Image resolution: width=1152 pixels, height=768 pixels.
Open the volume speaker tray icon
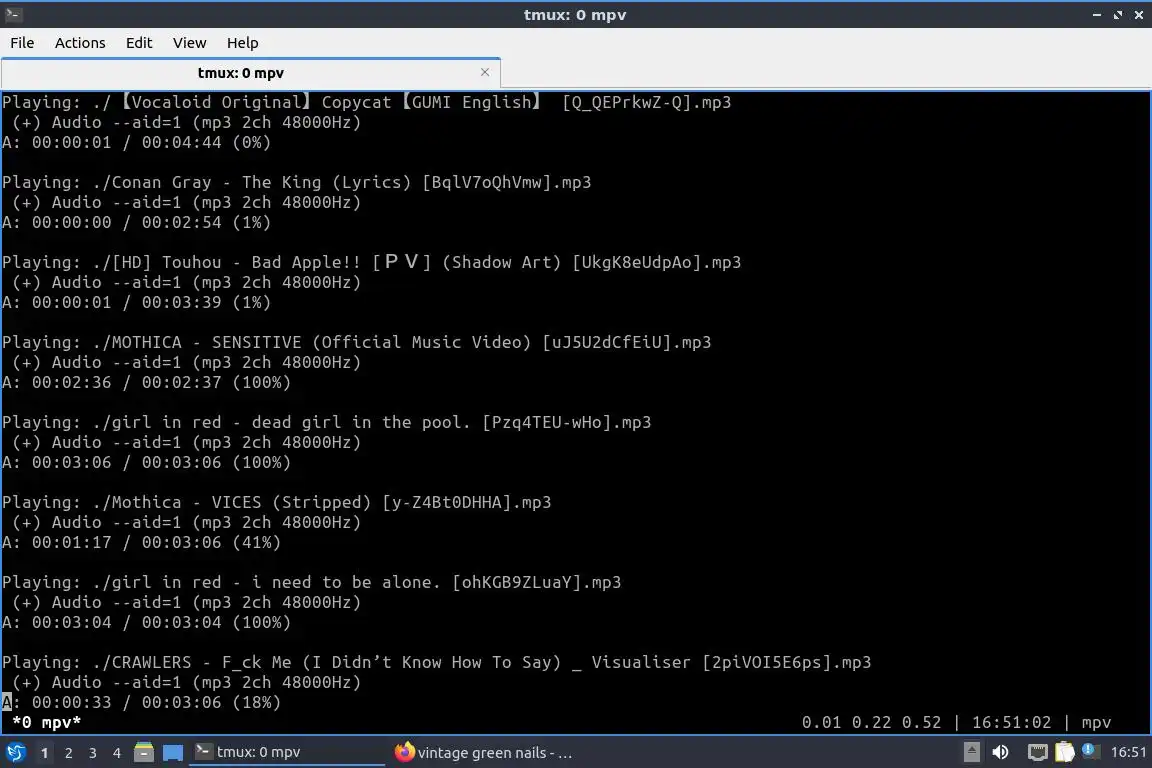click(1000, 752)
